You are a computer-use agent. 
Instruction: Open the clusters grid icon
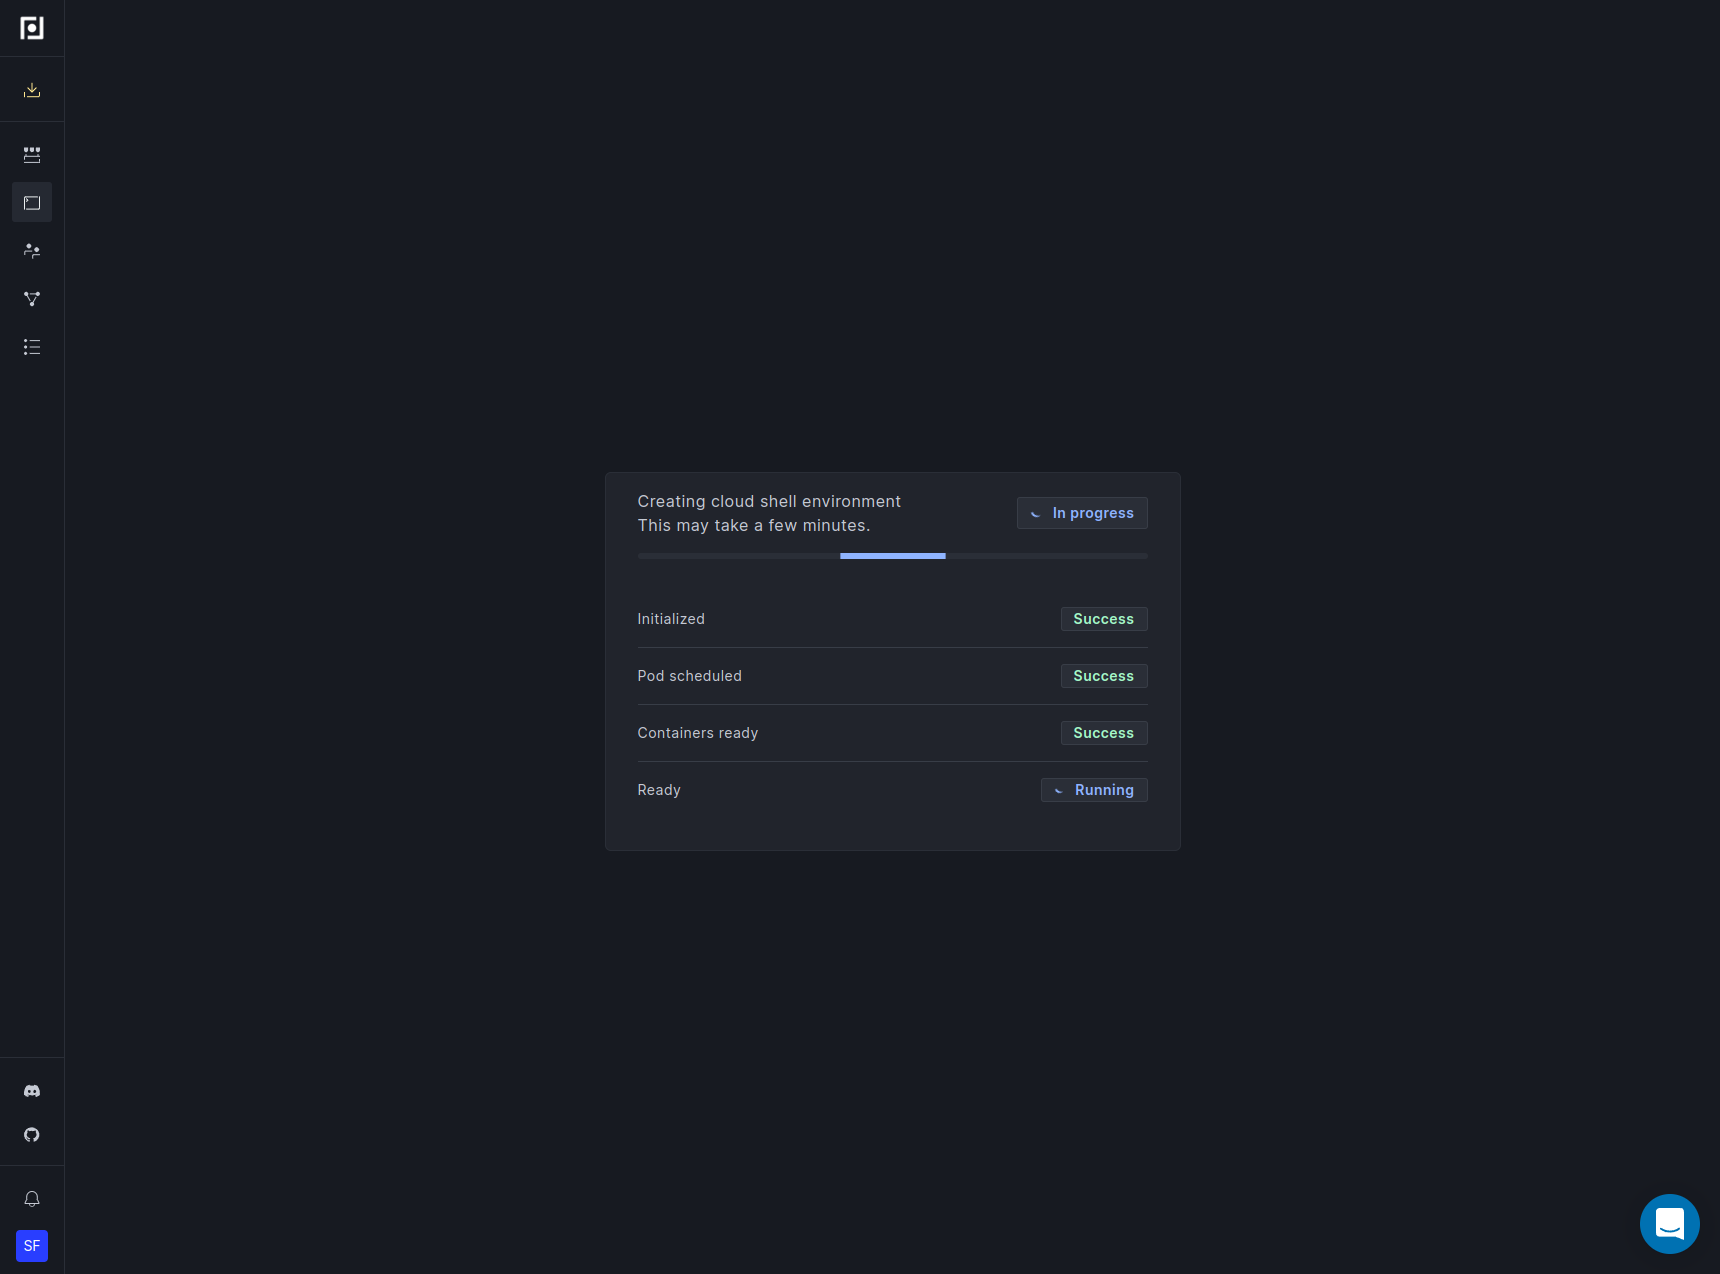32,155
